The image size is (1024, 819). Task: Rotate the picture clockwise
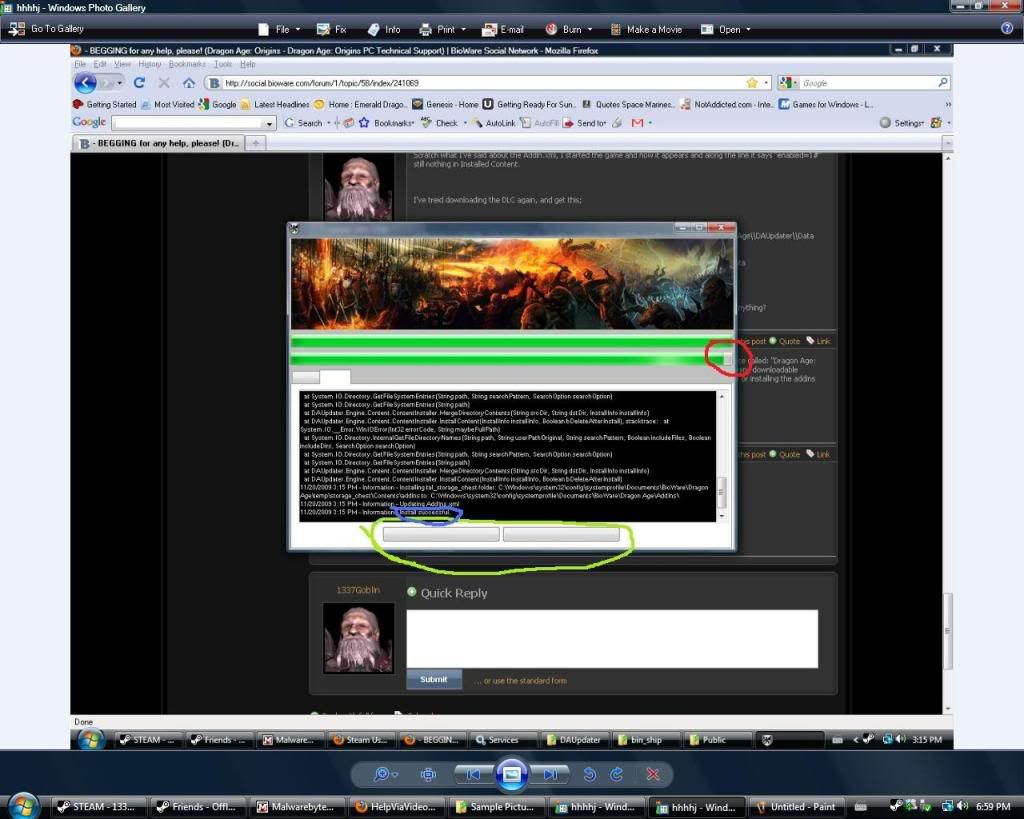point(617,774)
